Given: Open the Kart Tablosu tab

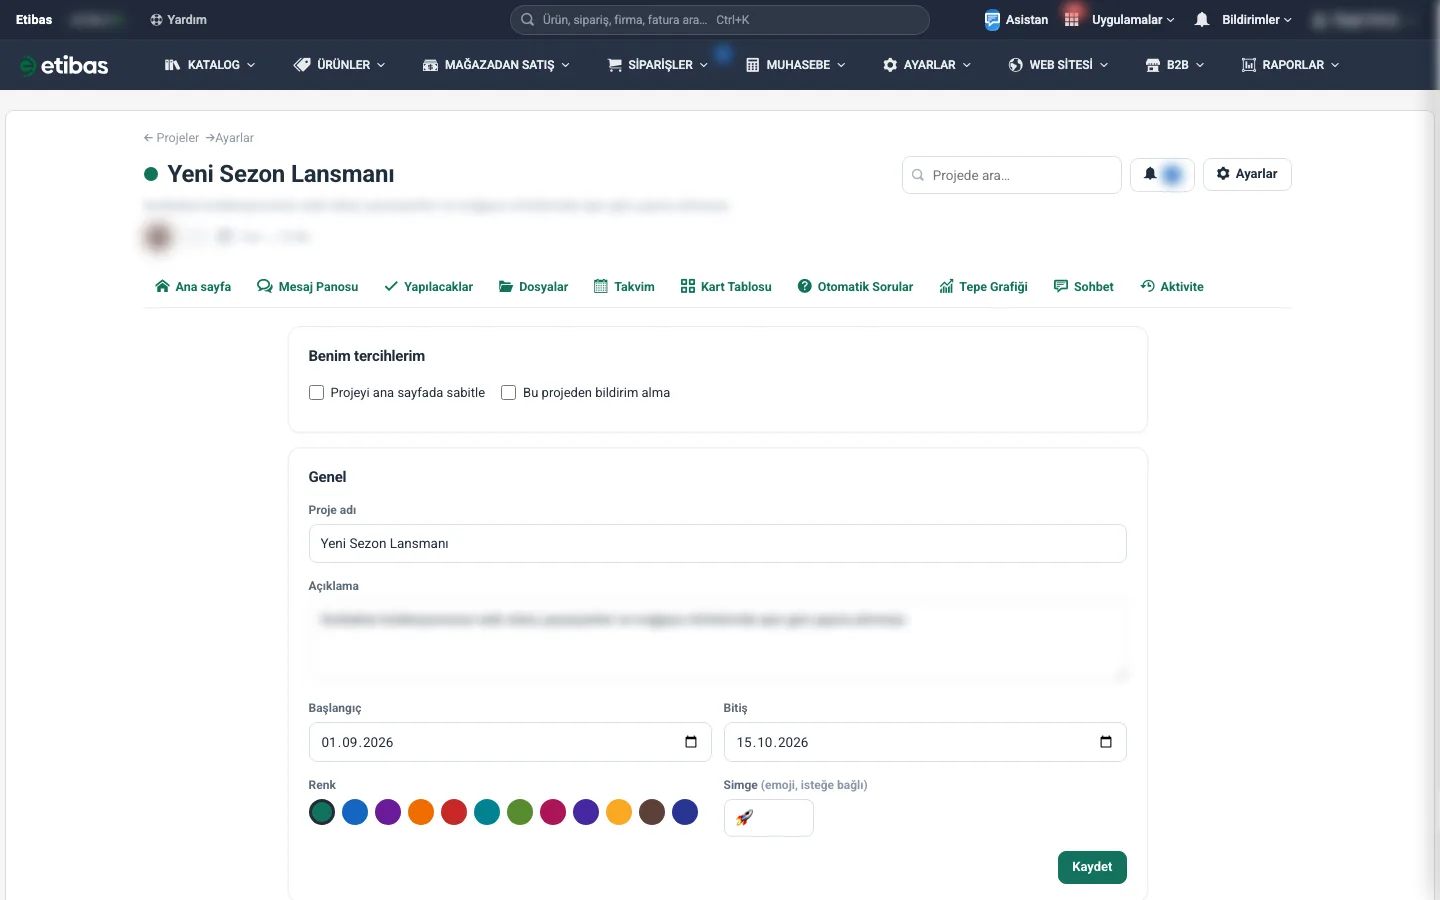Looking at the screenshot, I should point(726,287).
